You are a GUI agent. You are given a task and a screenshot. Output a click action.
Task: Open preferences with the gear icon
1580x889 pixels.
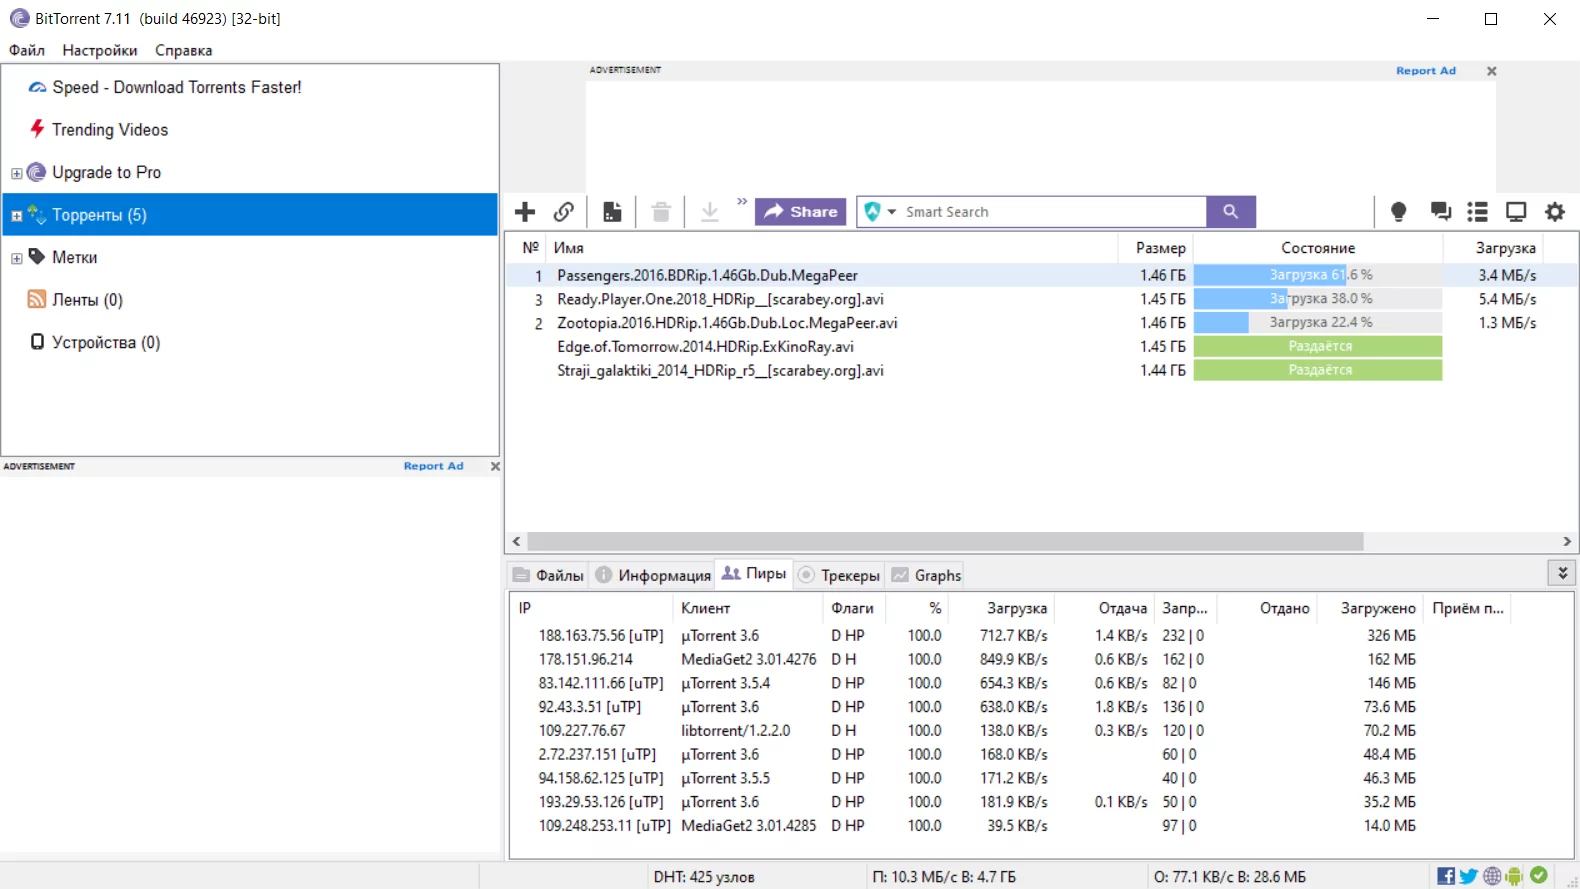[1555, 212]
